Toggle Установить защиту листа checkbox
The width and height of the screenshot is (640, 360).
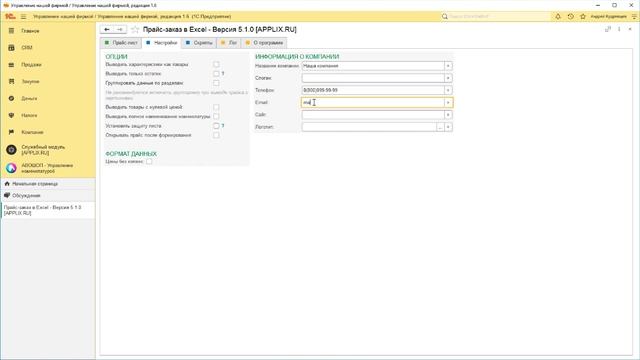(x=216, y=126)
